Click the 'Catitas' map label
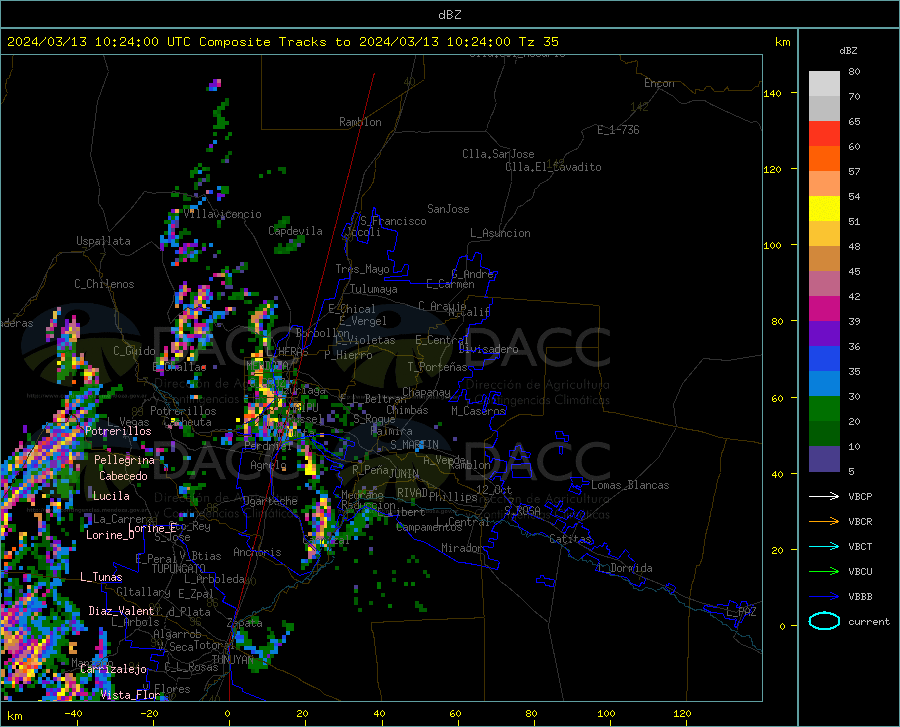900x727 pixels. pyautogui.click(x=571, y=539)
